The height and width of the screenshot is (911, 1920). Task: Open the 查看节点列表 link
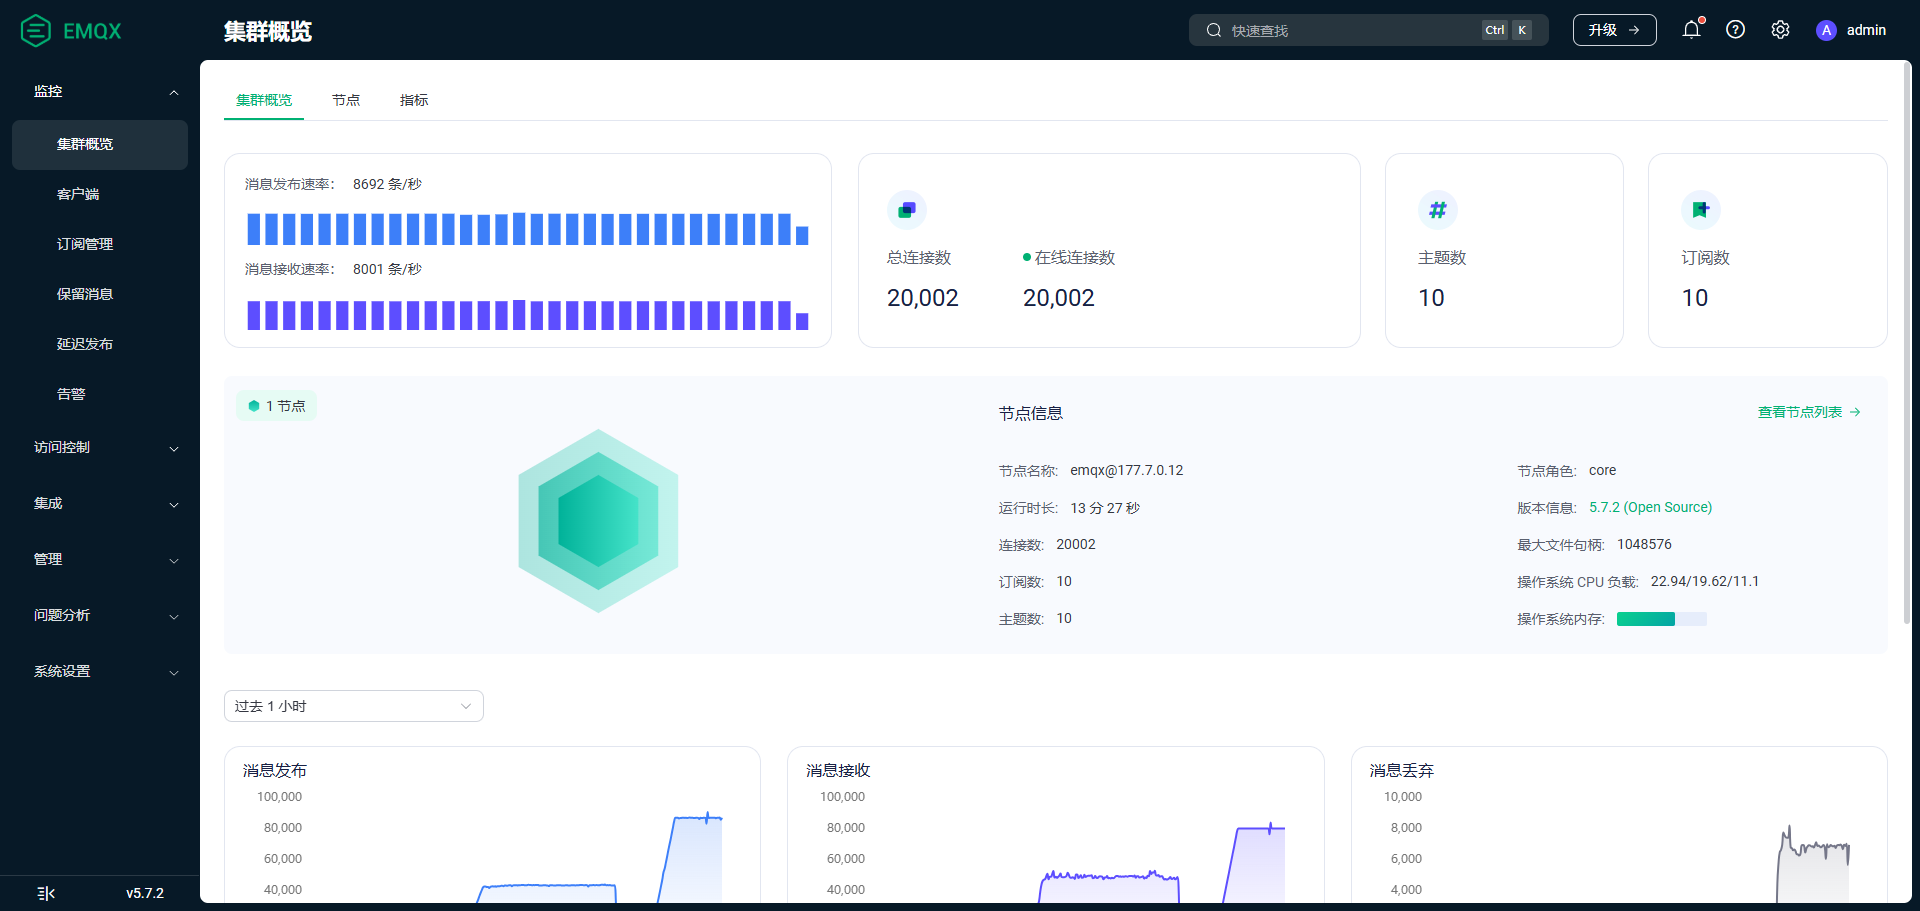tap(1809, 412)
